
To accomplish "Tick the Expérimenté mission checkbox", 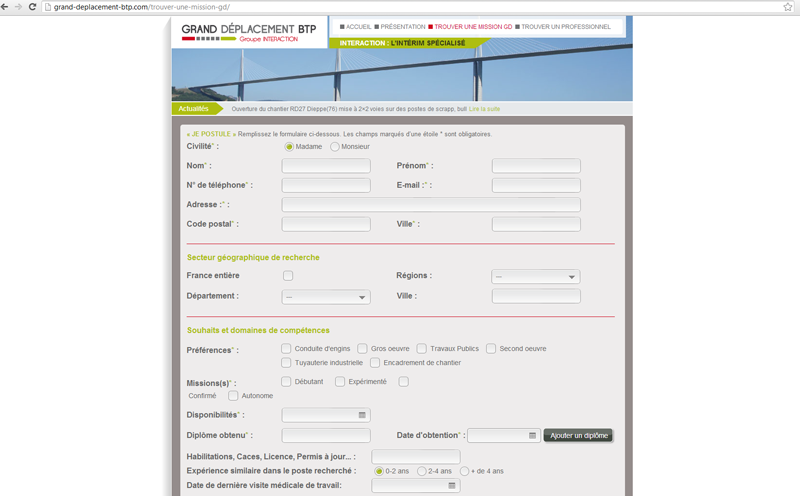I will (340, 382).
